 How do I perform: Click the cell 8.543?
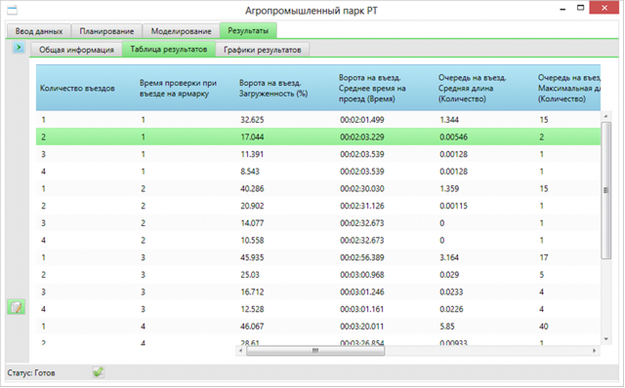point(250,171)
